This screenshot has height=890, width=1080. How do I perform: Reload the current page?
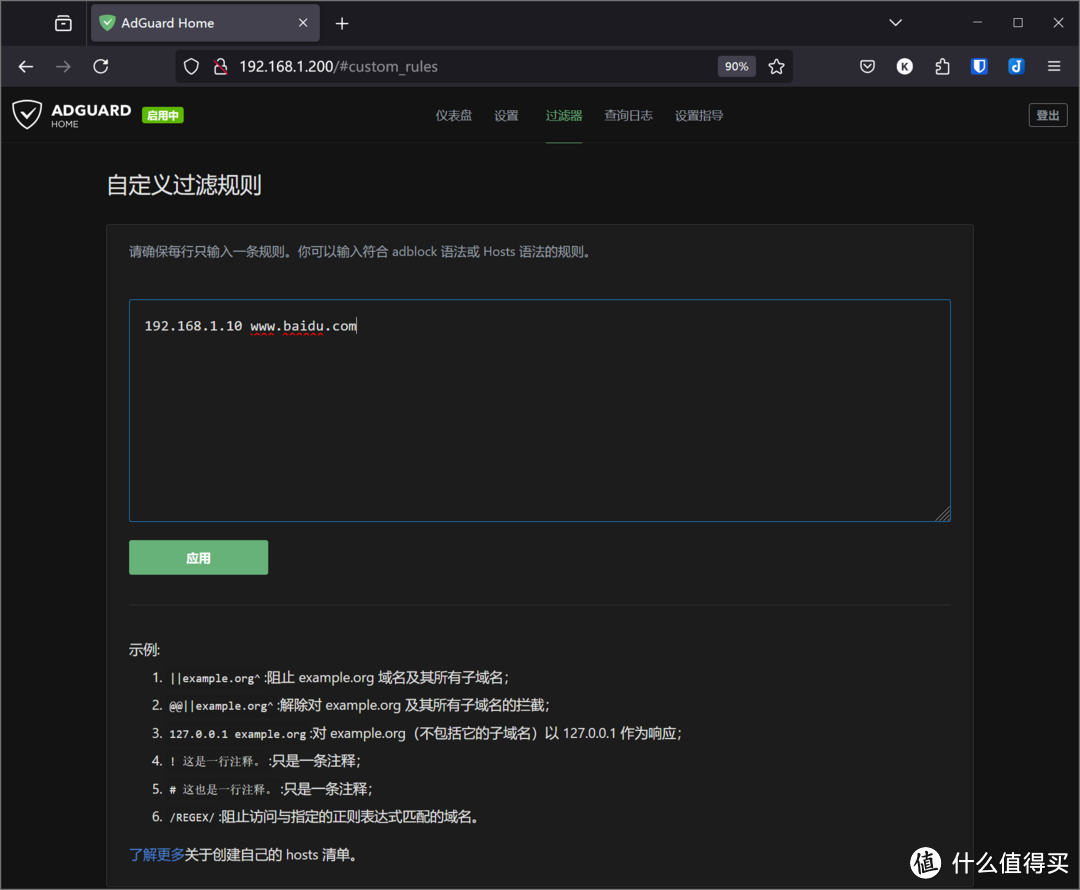(x=100, y=66)
